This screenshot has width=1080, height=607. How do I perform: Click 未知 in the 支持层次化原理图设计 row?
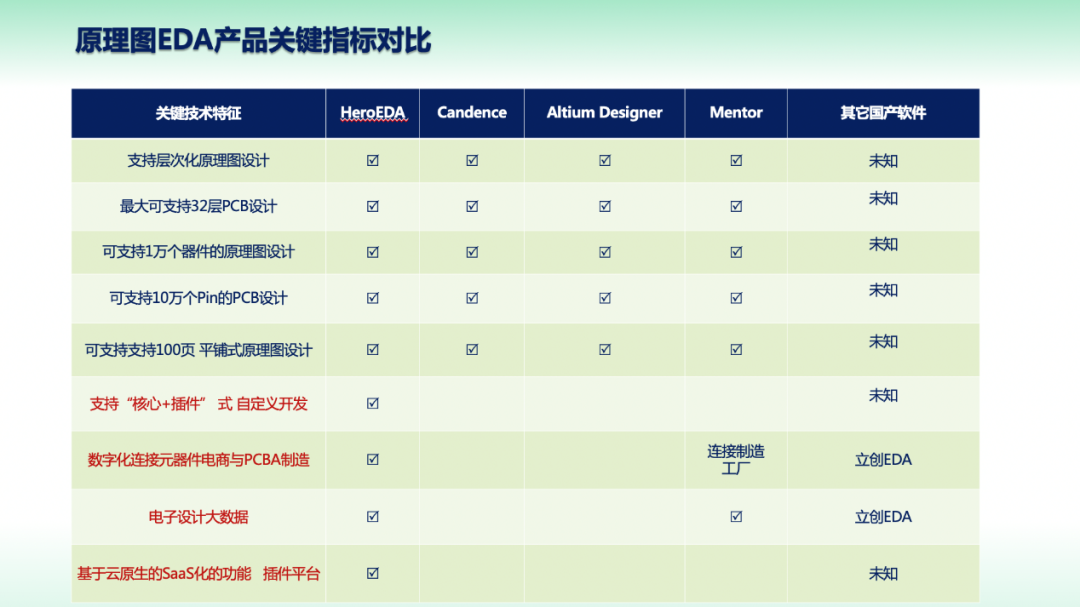[883, 161]
